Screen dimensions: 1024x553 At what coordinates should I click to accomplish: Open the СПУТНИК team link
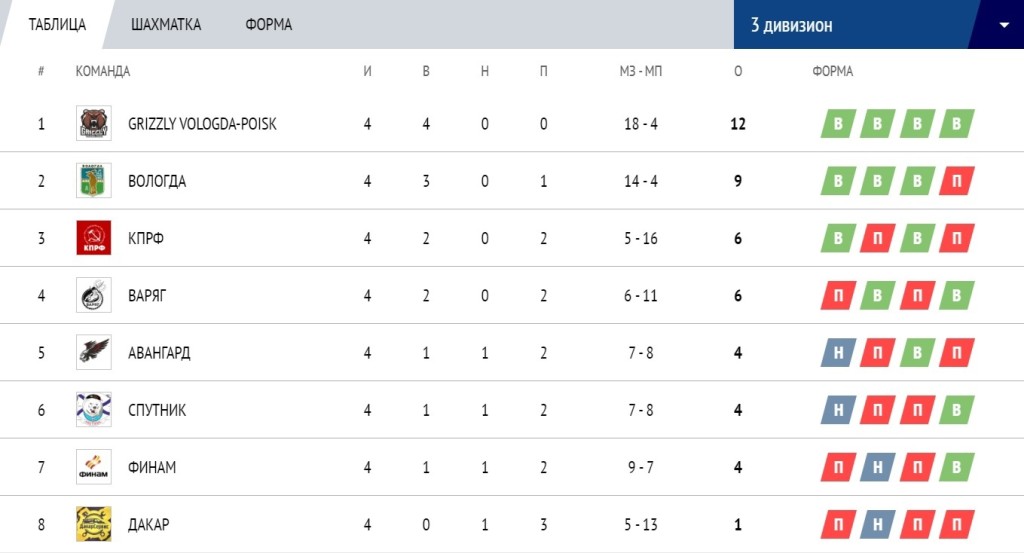157,410
